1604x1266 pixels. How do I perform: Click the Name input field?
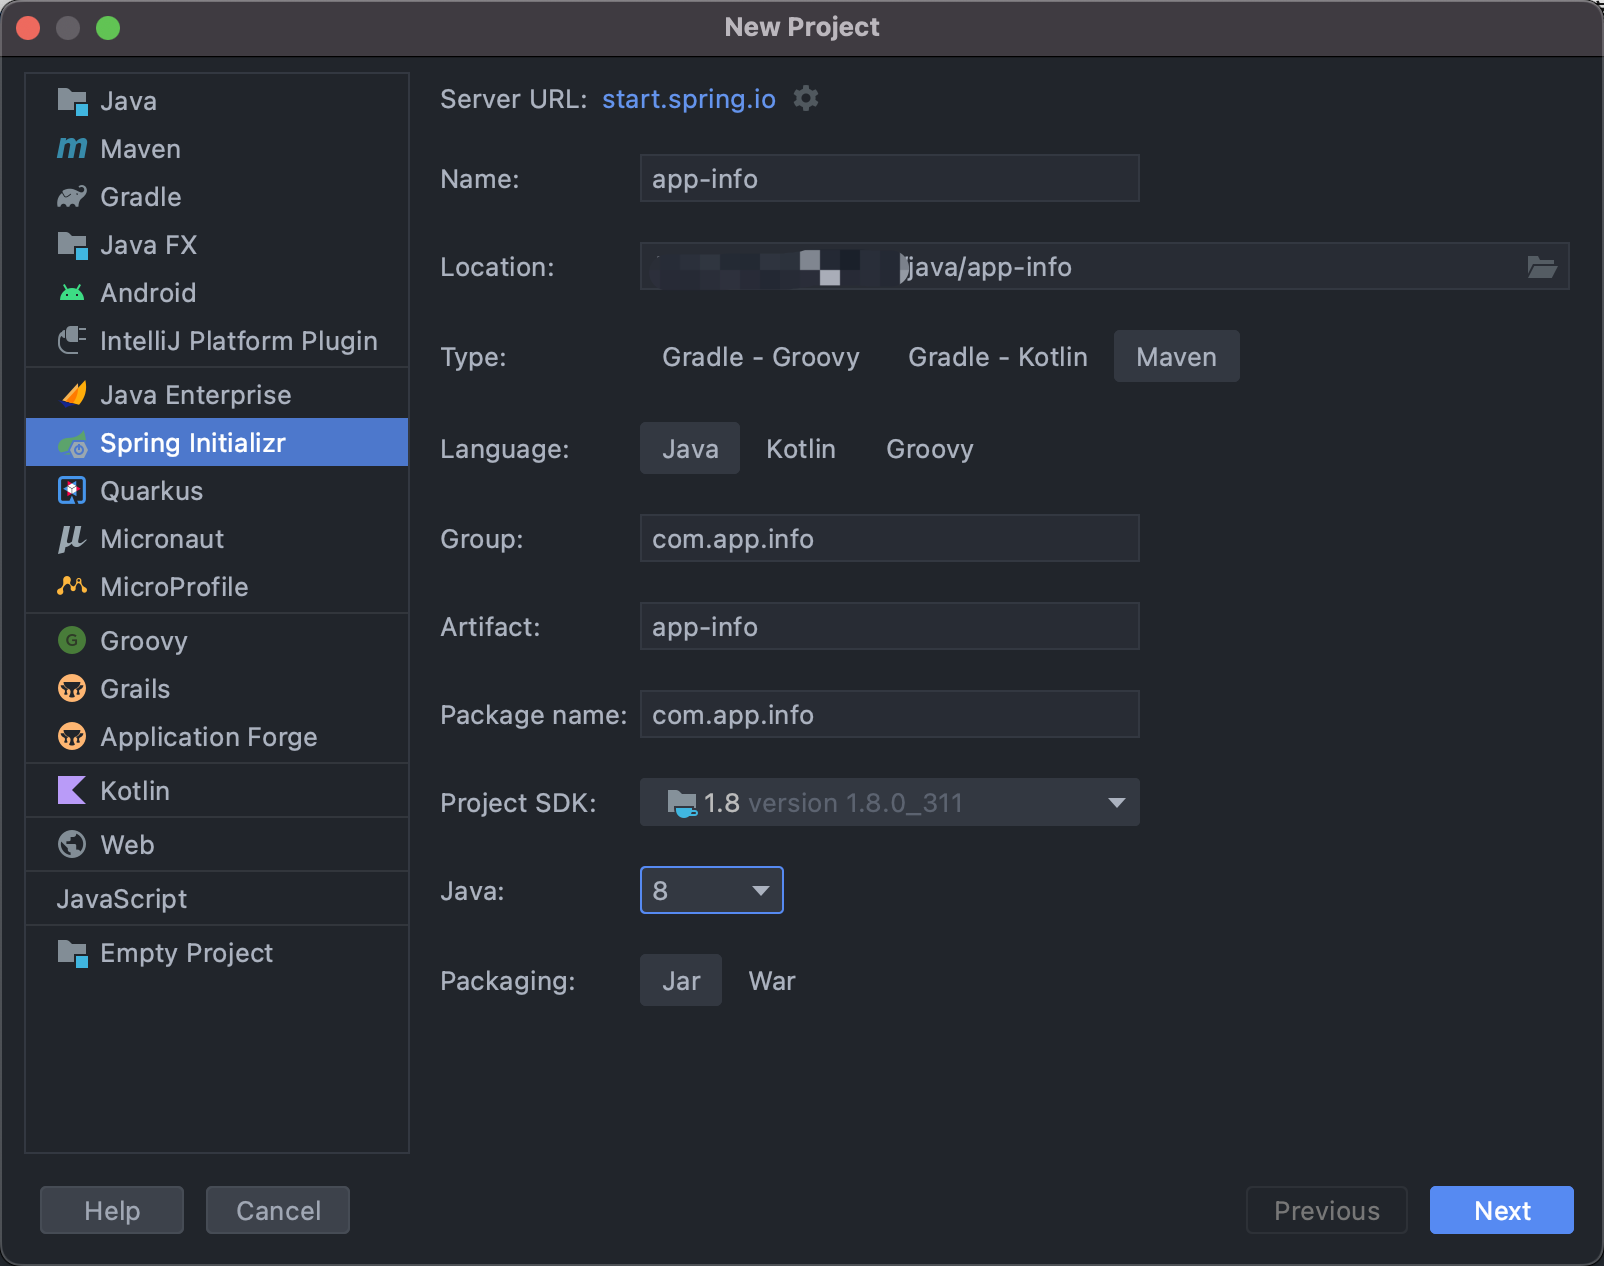click(x=890, y=179)
